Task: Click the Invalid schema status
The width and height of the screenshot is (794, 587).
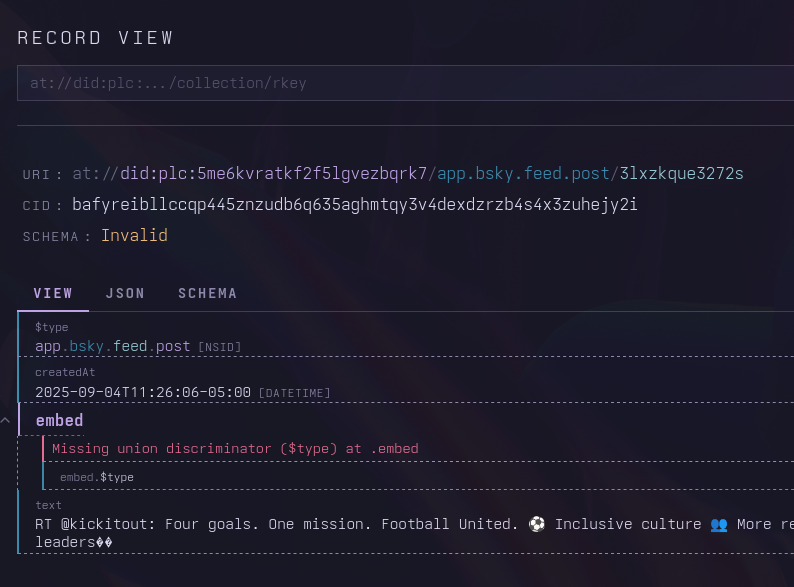Action: (x=134, y=236)
